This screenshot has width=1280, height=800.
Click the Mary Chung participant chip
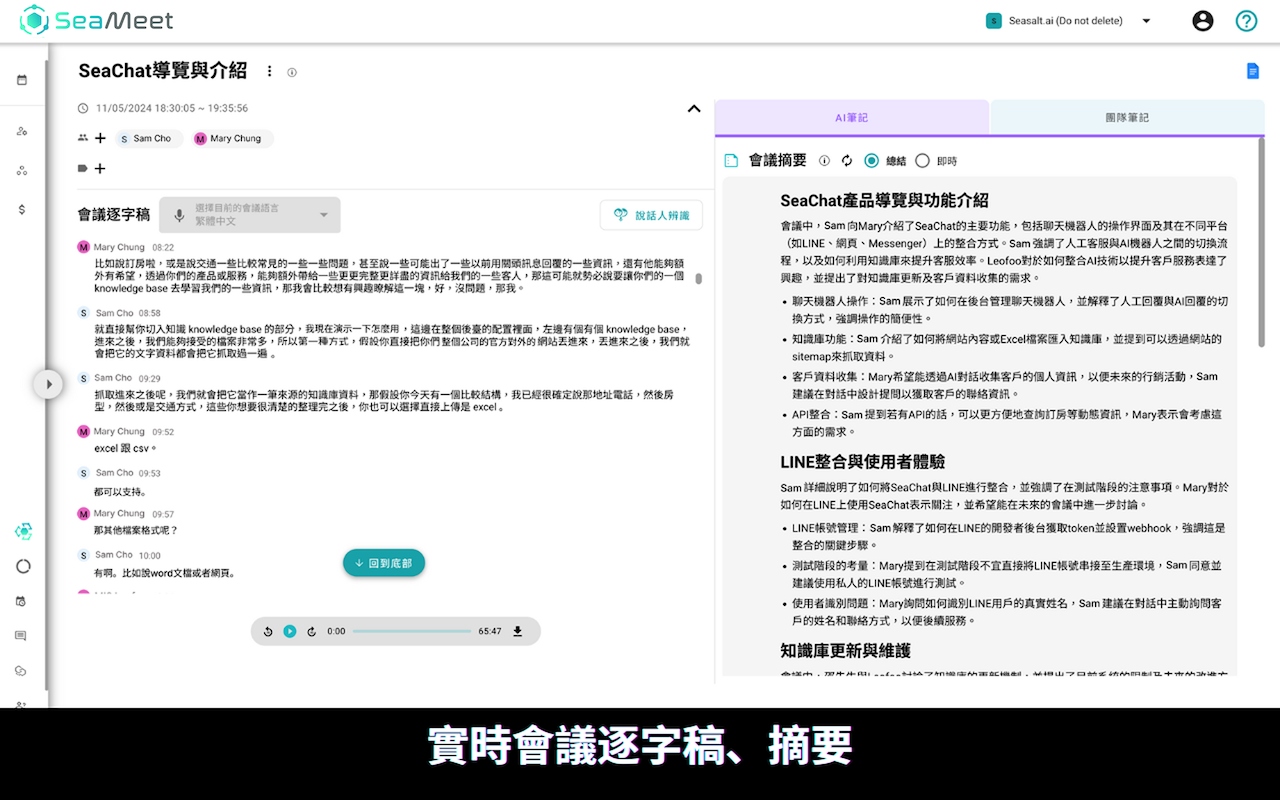[233, 139]
